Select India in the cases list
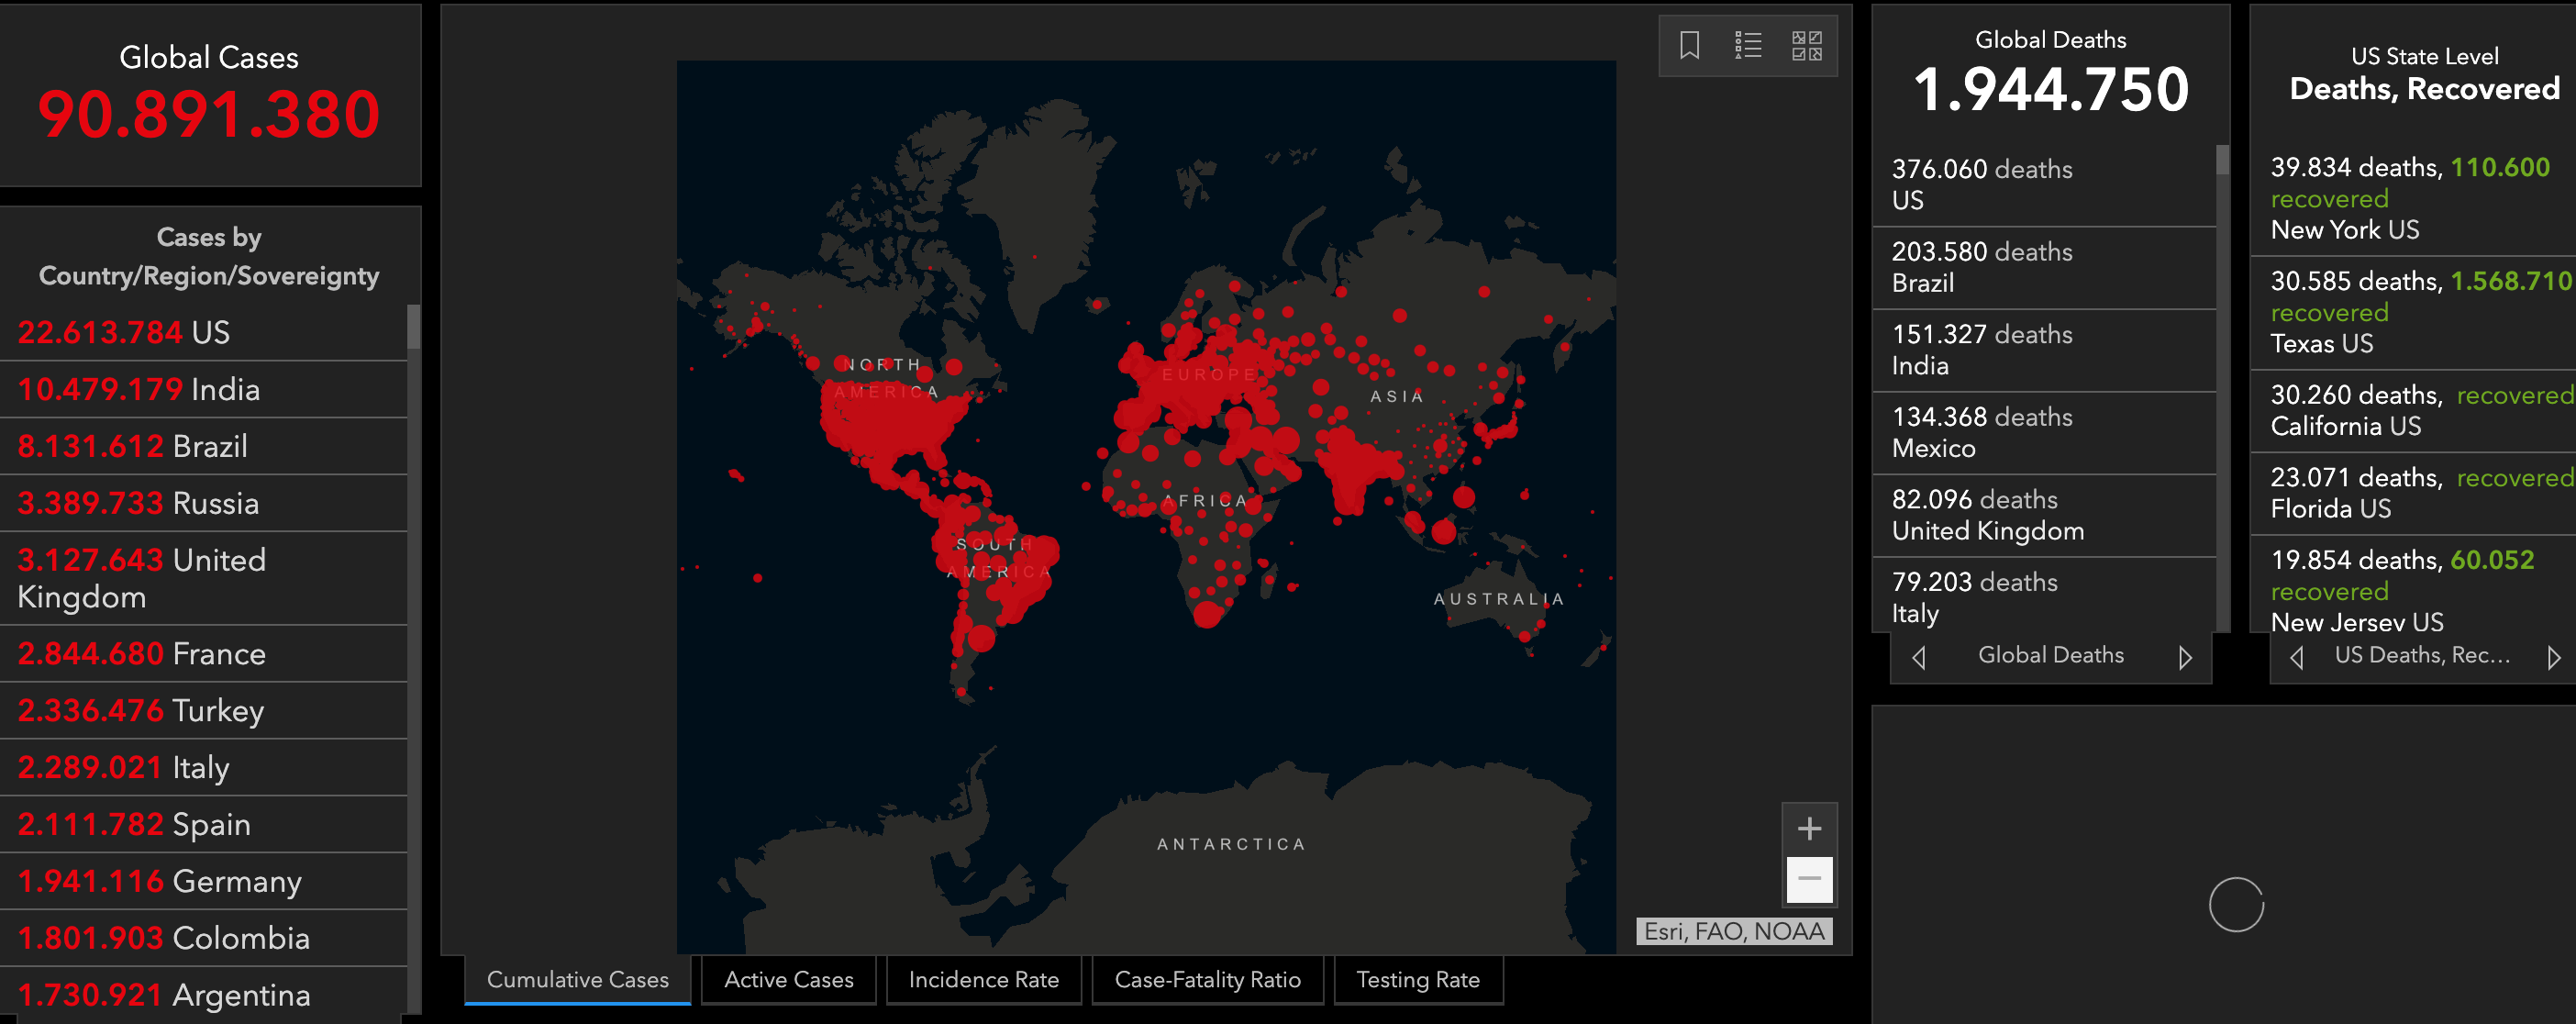 point(200,389)
